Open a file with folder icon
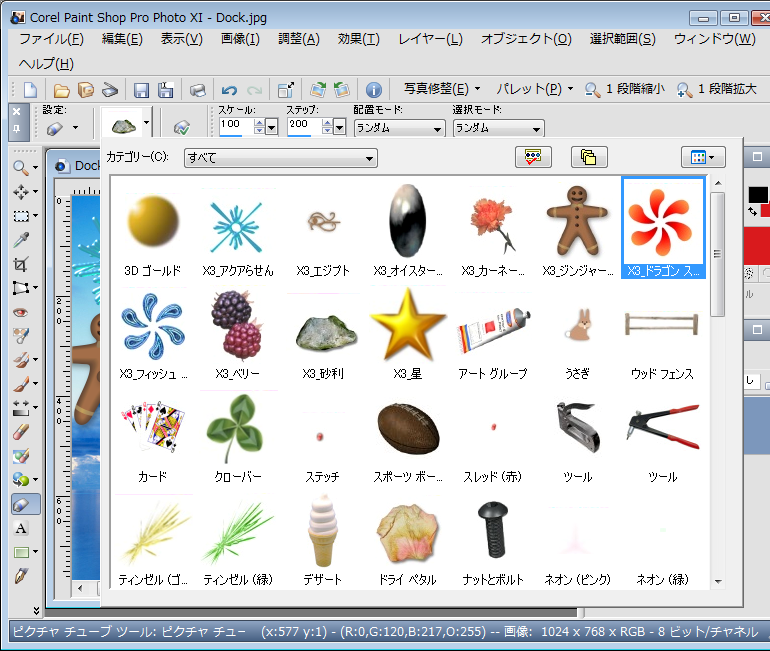770x651 pixels. 61,90
